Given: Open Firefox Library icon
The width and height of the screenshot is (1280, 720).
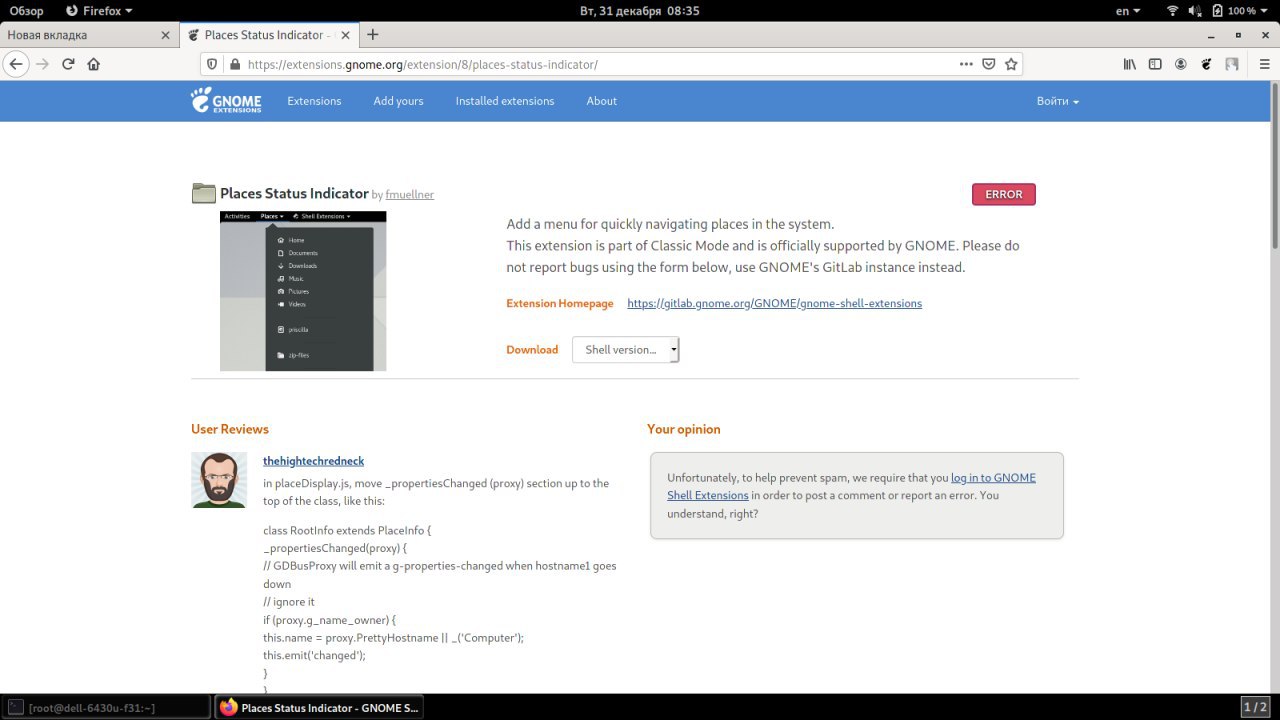Looking at the screenshot, I should 1130,64.
